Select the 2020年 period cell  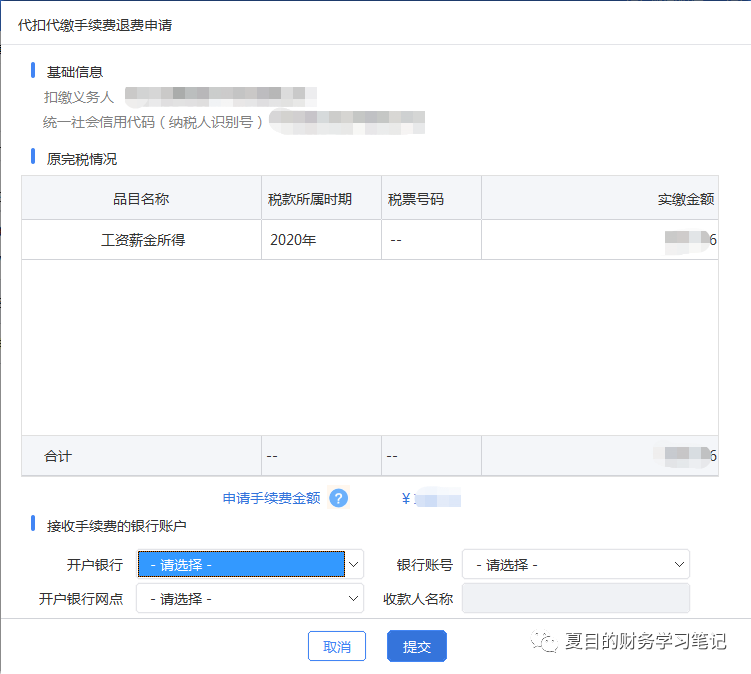click(x=321, y=240)
